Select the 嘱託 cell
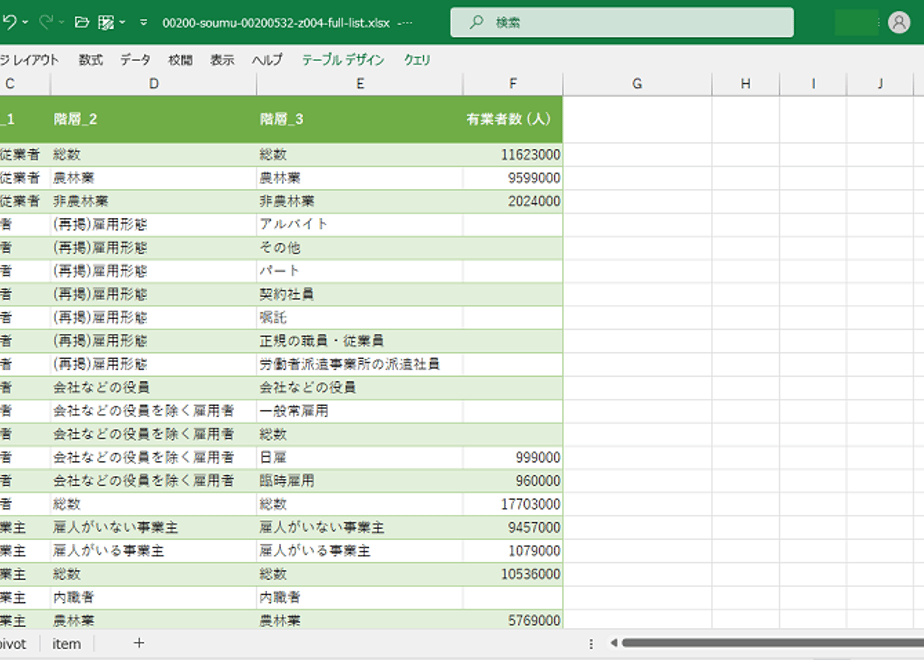924x660 pixels. click(x=360, y=318)
